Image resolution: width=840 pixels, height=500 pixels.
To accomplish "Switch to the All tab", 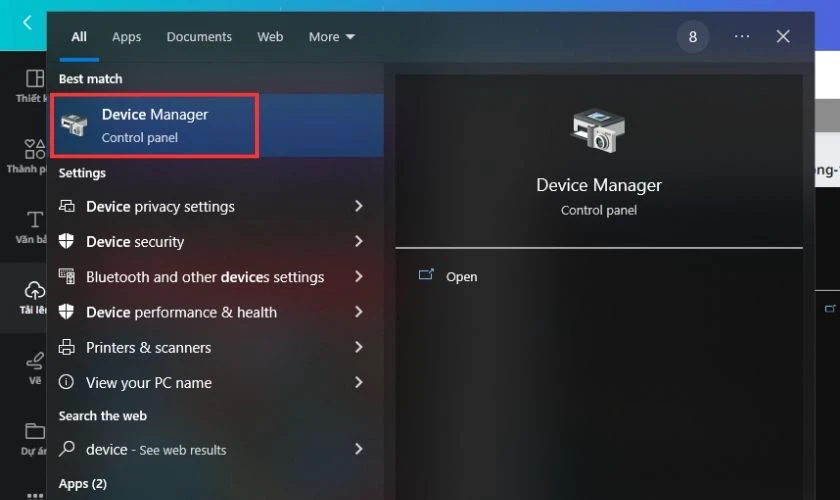I will point(79,36).
